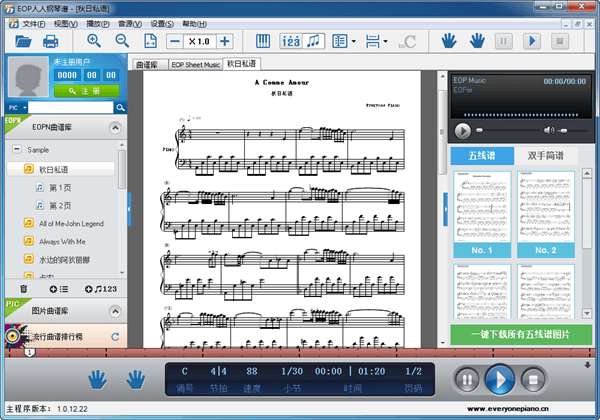
Task: Click the round pause button
Action: 466,380
